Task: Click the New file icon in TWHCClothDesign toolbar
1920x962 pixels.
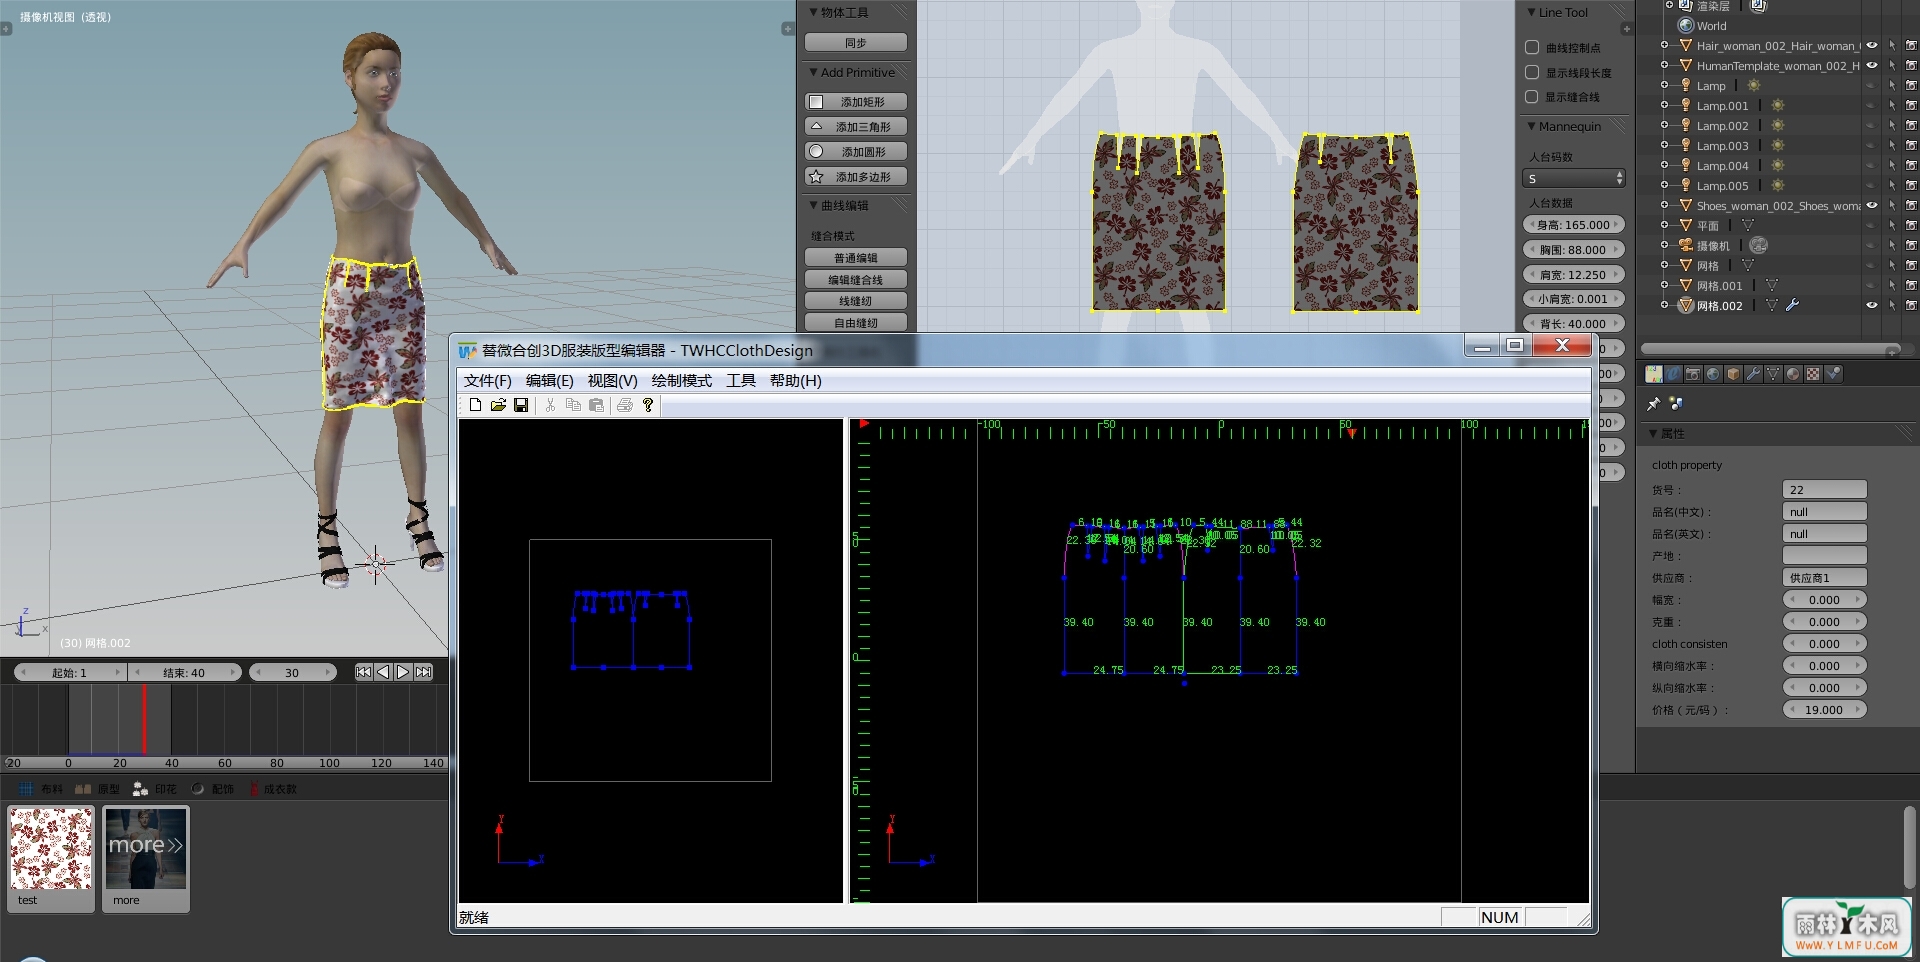Action: point(475,405)
